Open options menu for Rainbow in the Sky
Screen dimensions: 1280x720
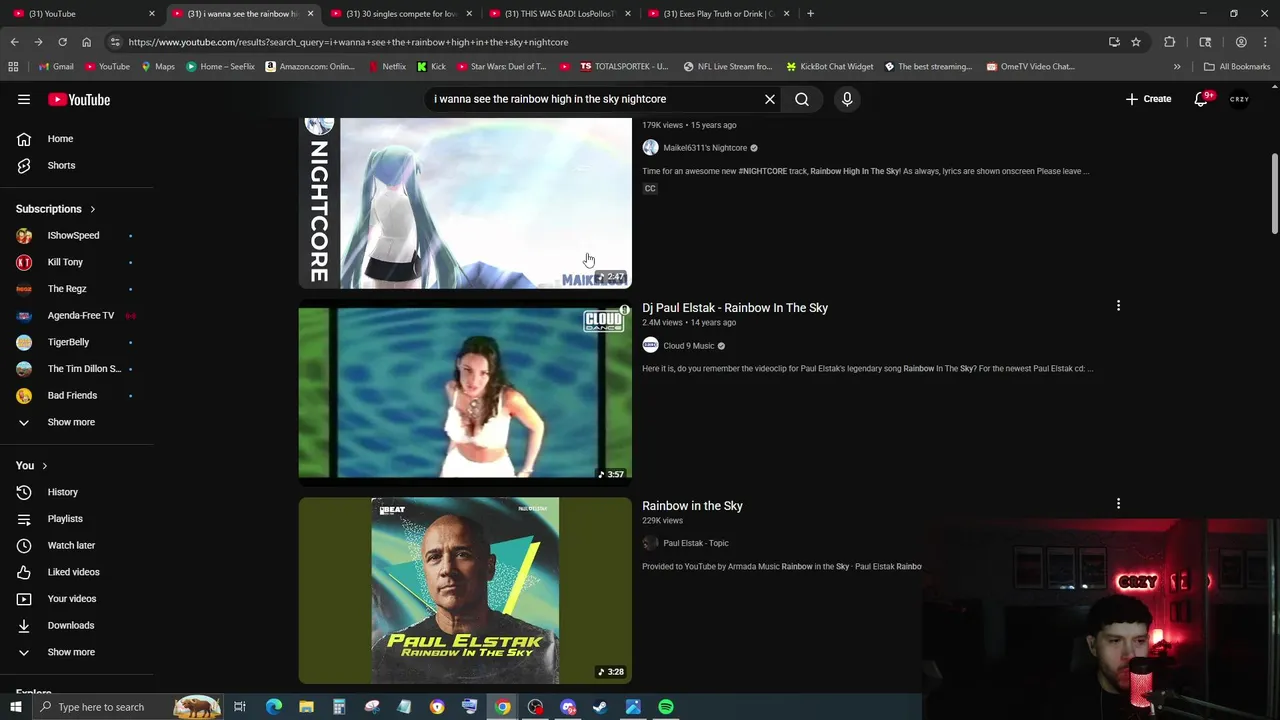(1118, 504)
